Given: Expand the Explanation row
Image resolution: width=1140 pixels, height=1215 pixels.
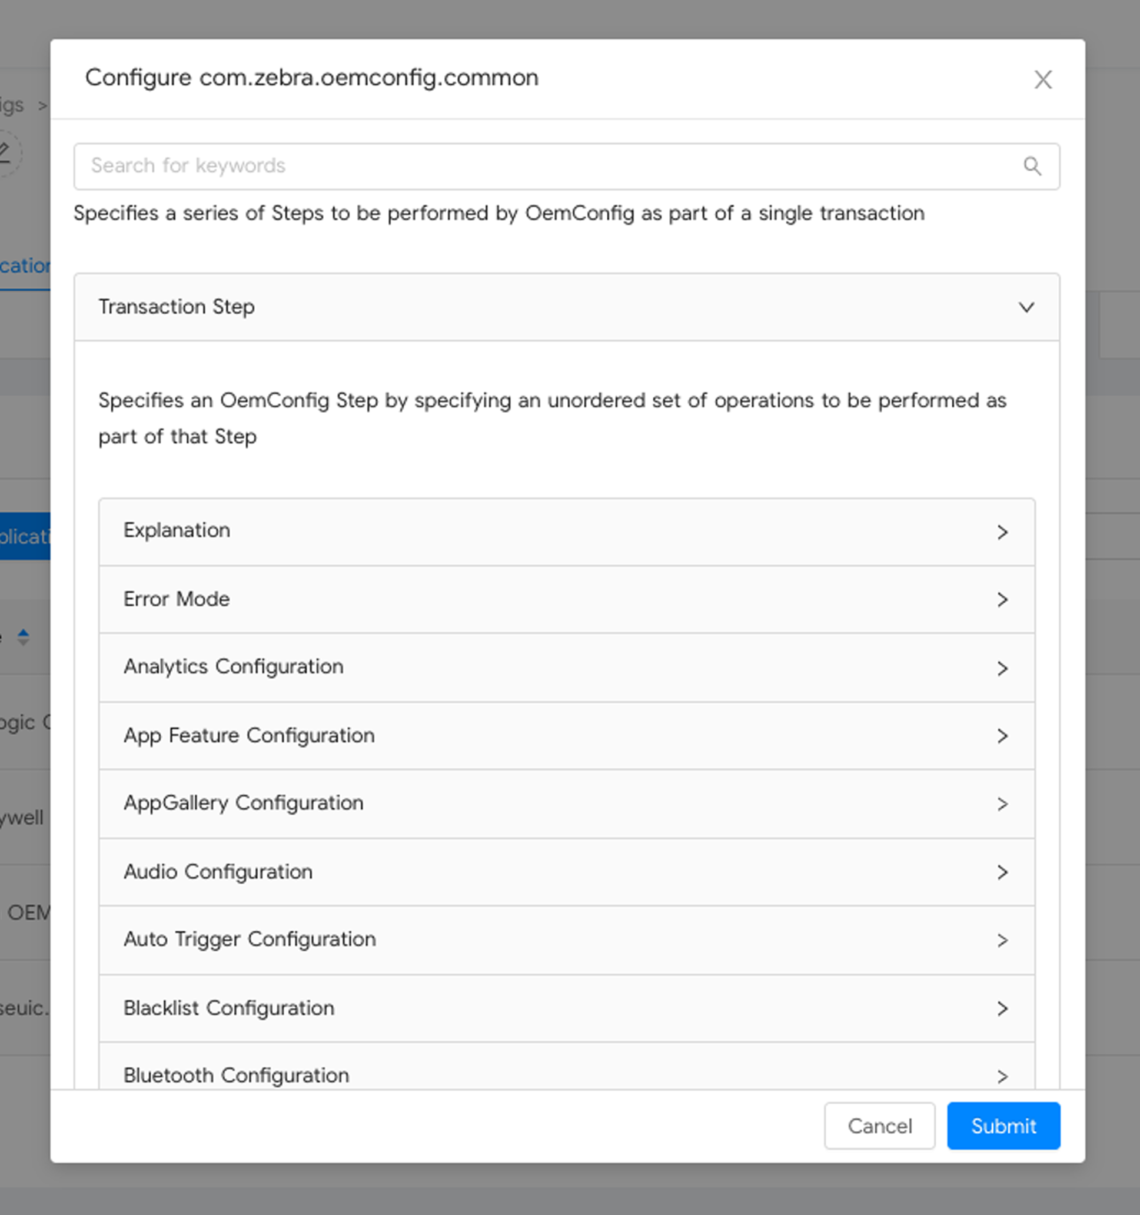Looking at the screenshot, I should coord(566,531).
